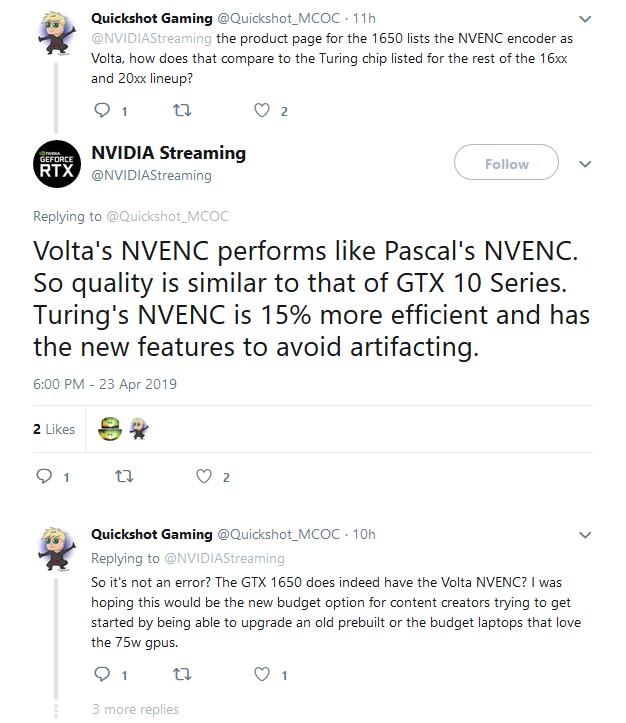Like the first Quickshot Gaming tweet
626x723 pixels.
(262, 111)
